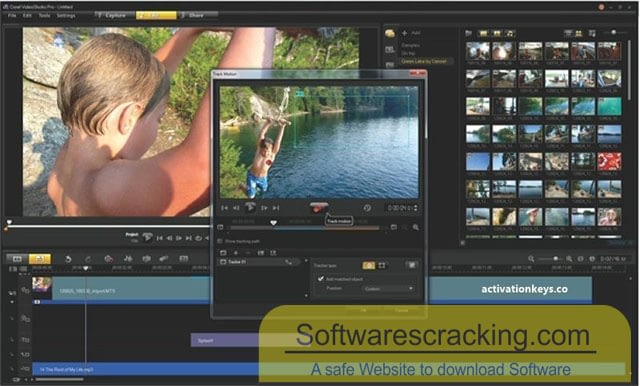The height and width of the screenshot is (386, 640).
Task: Toggle the mosaic option beside tracker type
Action: click(411, 266)
